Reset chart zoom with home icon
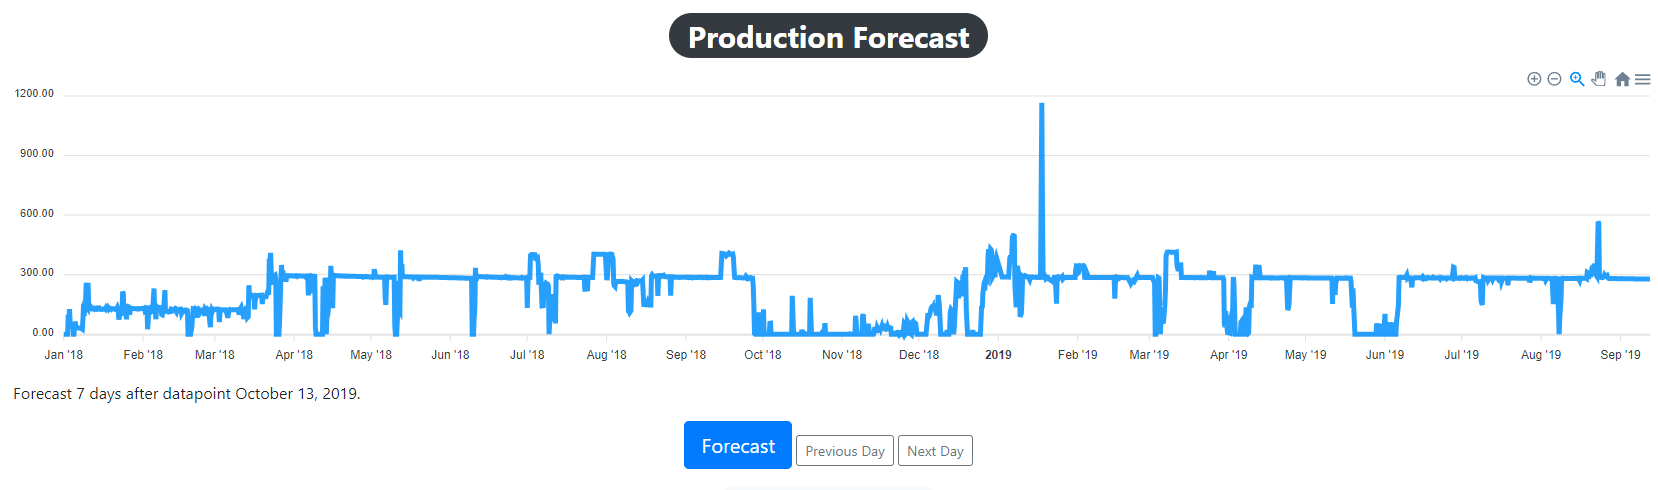This screenshot has height=490, width=1658. pos(1622,79)
